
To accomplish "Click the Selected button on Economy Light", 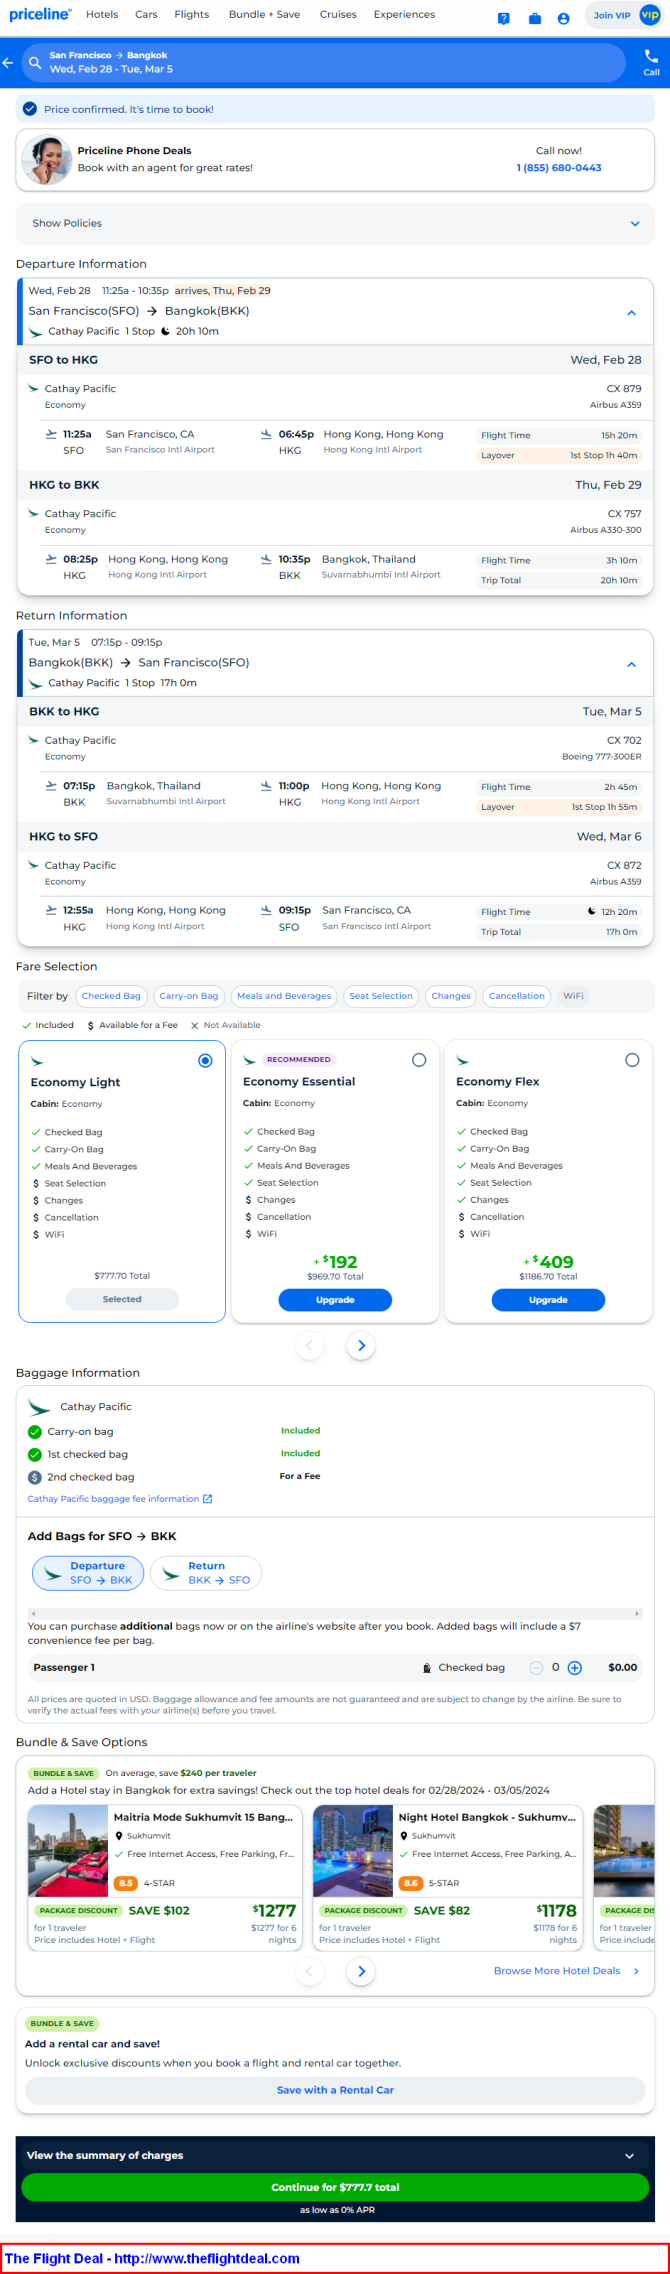I will (122, 1299).
